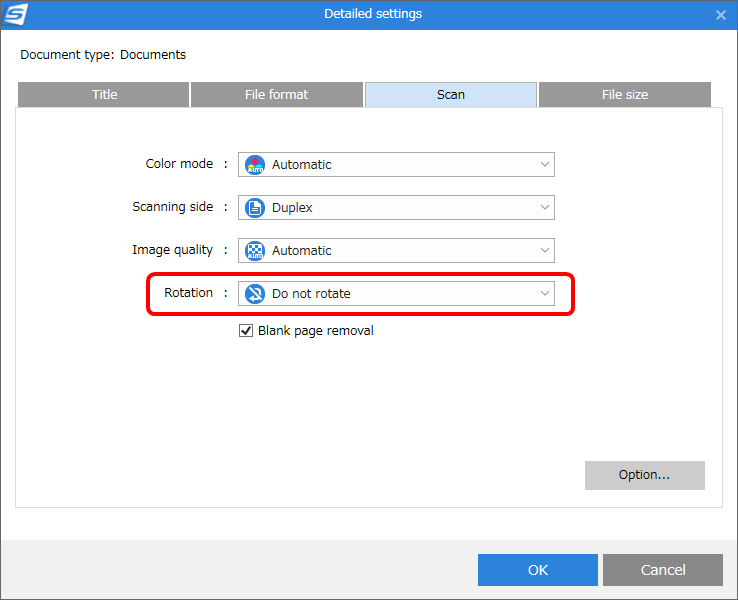Open the Scanning side dropdown
The image size is (738, 600).
point(396,208)
